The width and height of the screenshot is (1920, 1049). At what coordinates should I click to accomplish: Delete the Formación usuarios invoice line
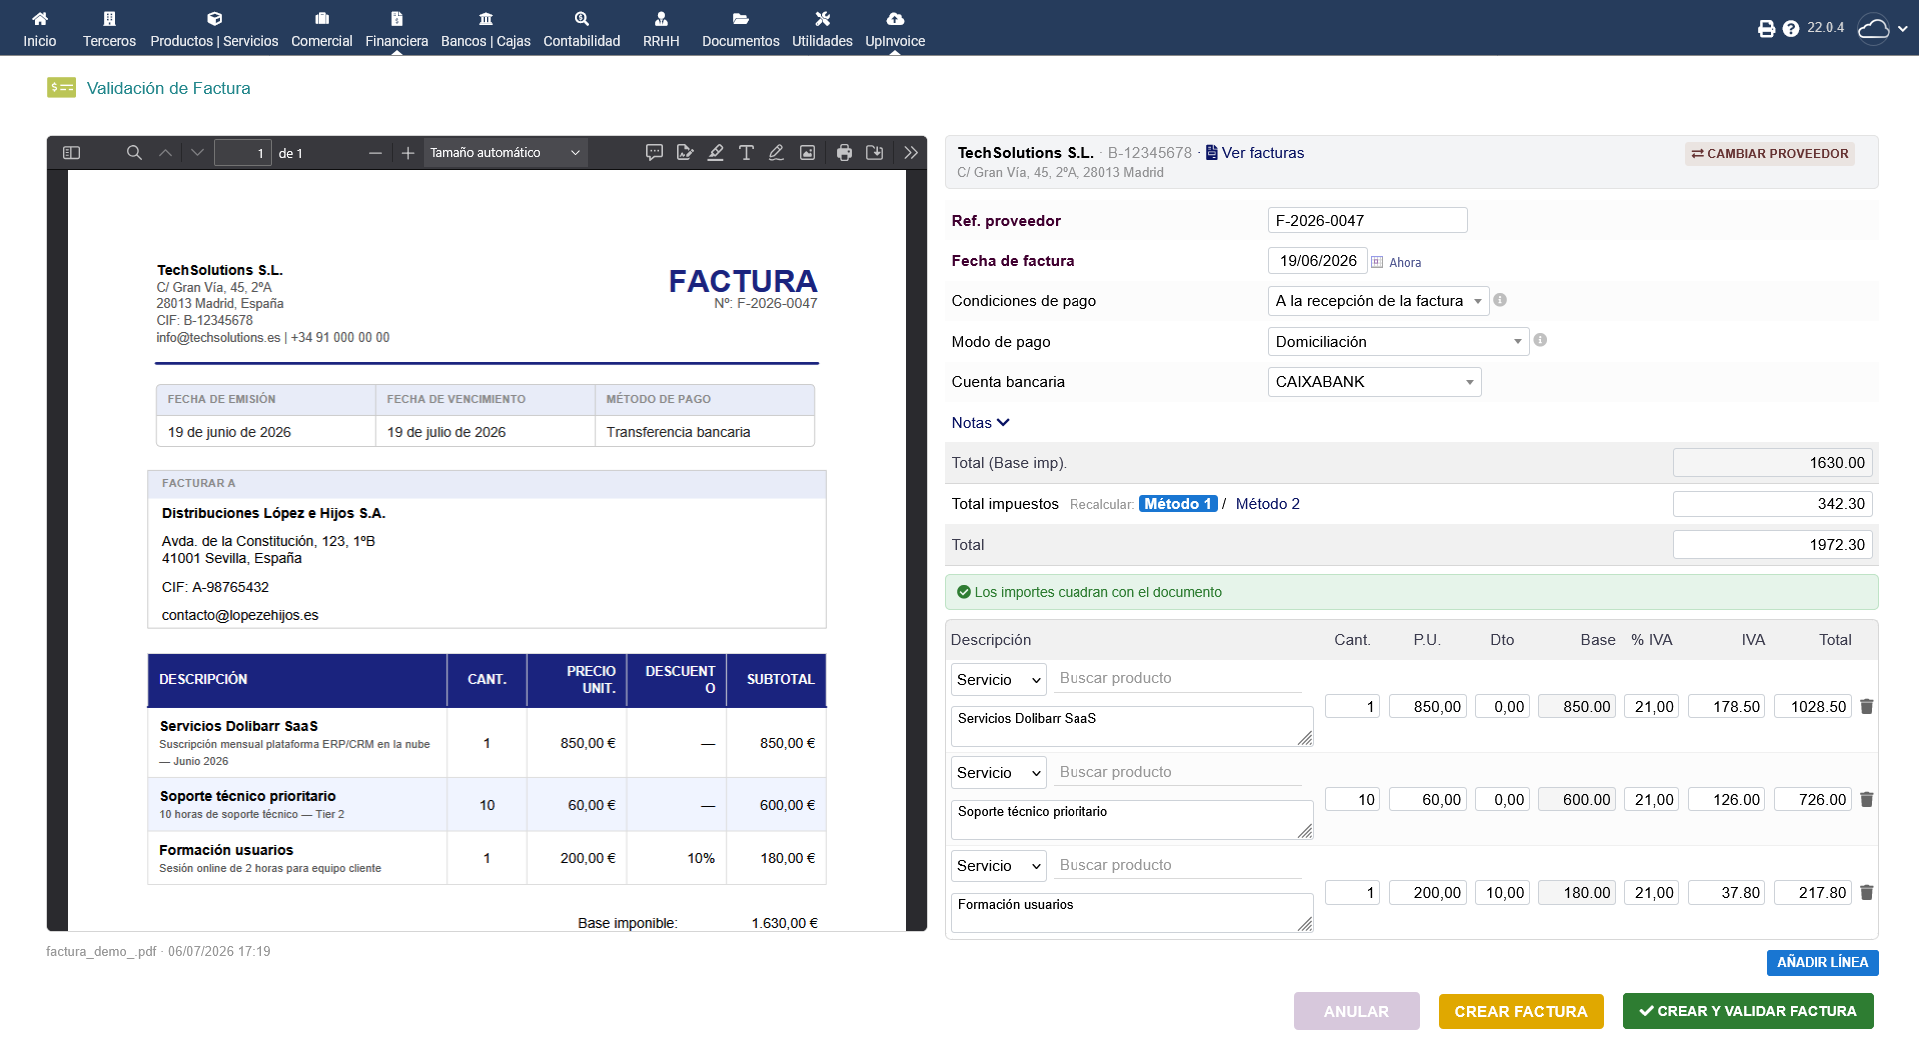1866,892
